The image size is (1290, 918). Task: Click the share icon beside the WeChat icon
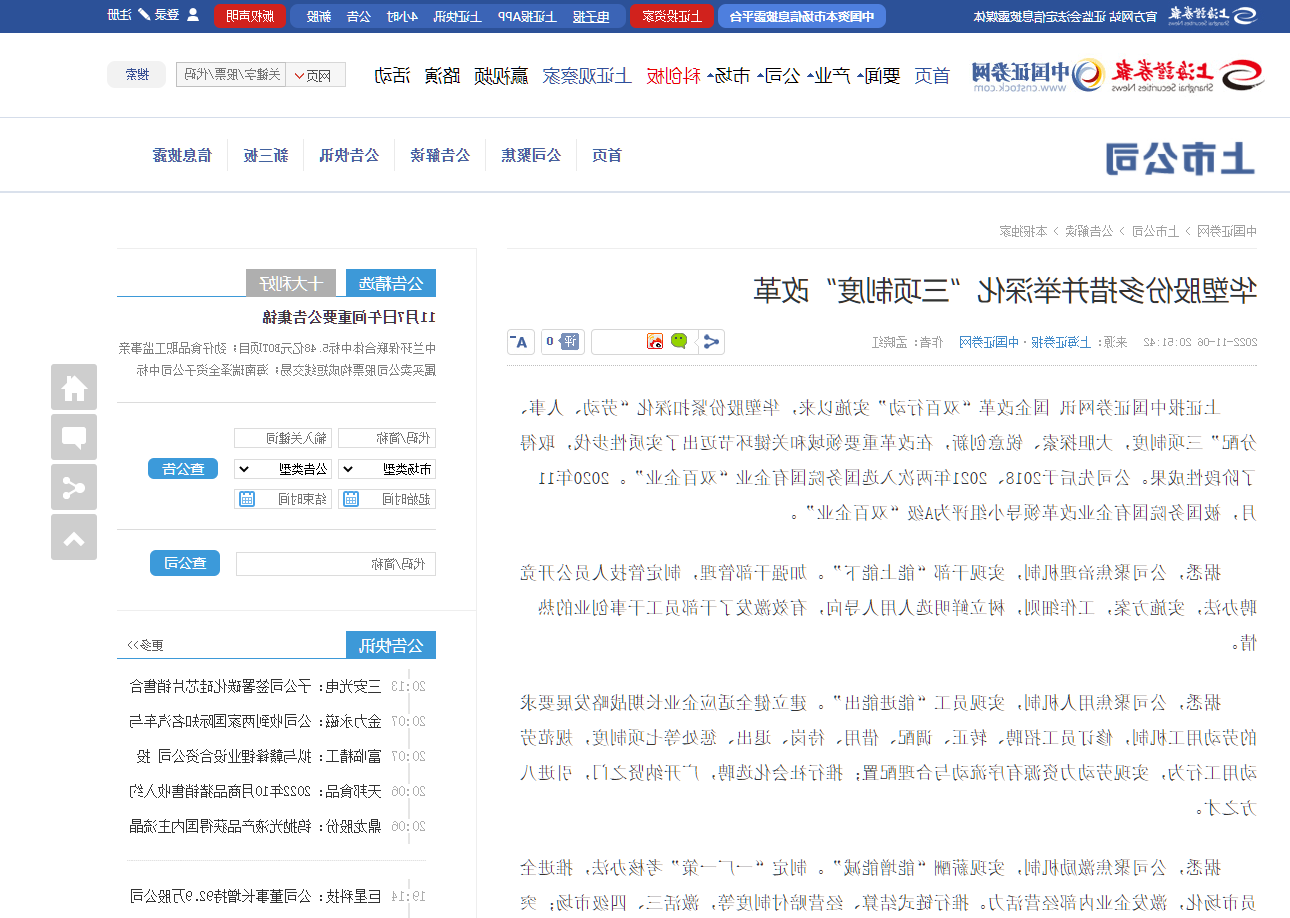tap(711, 342)
